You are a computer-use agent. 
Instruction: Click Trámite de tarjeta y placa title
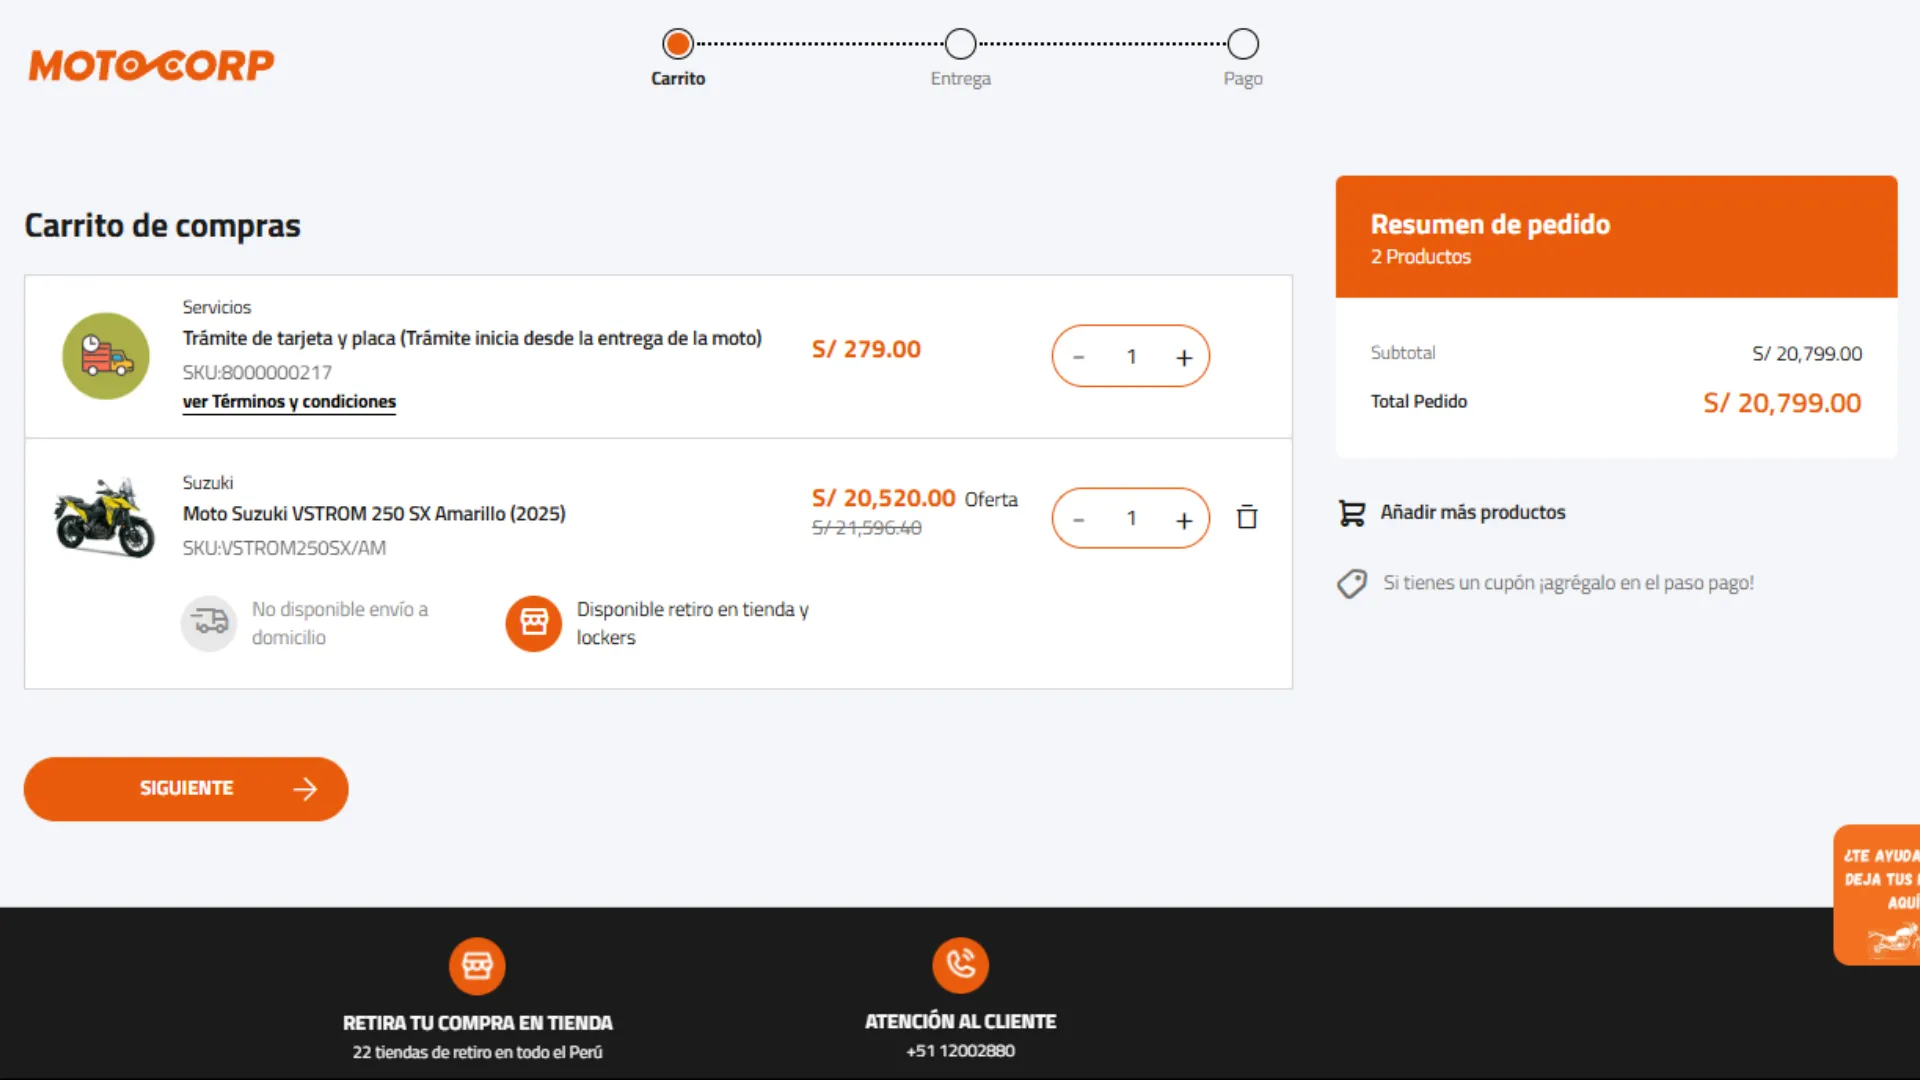point(472,339)
